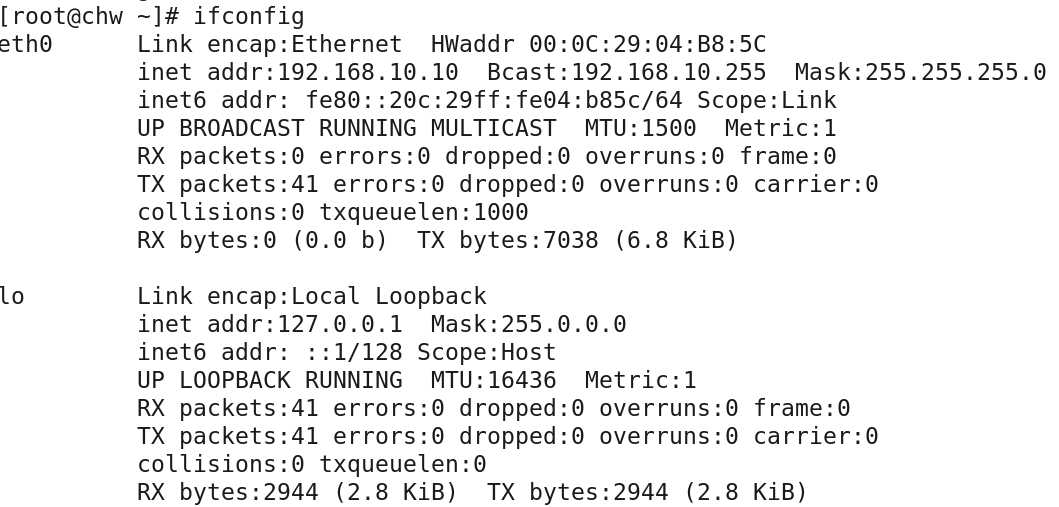Click the Bcast address 192.168.10.255

coord(669,72)
